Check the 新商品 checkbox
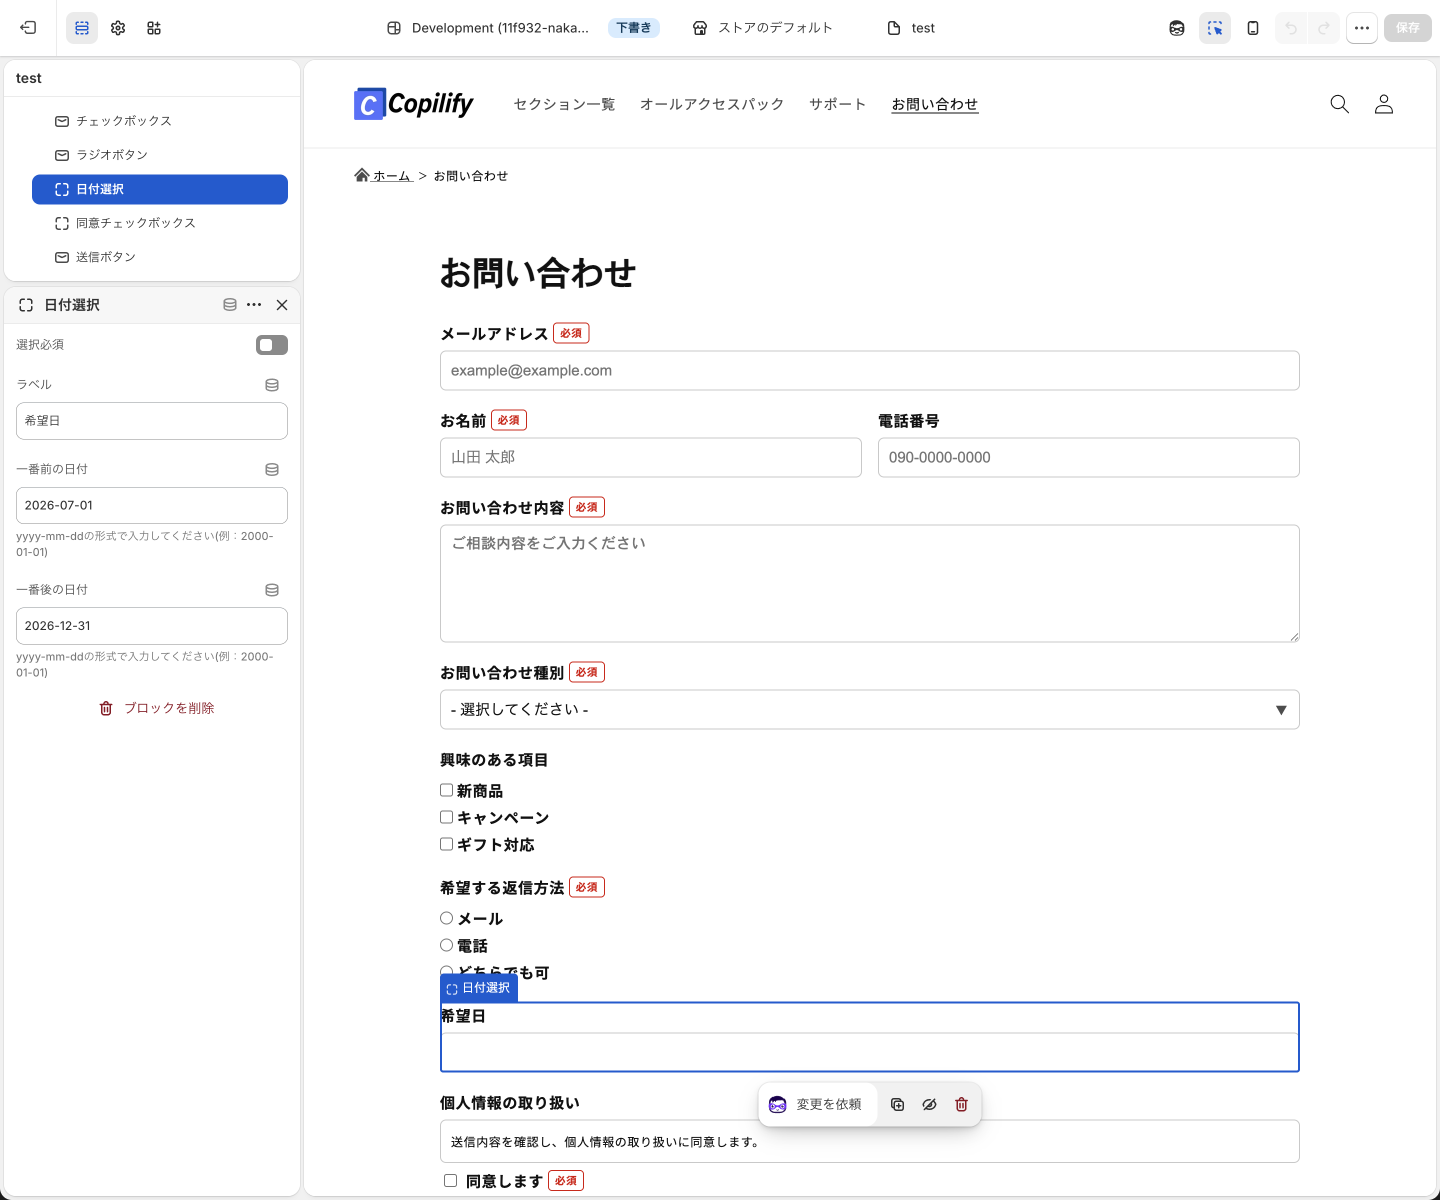 coord(447,791)
